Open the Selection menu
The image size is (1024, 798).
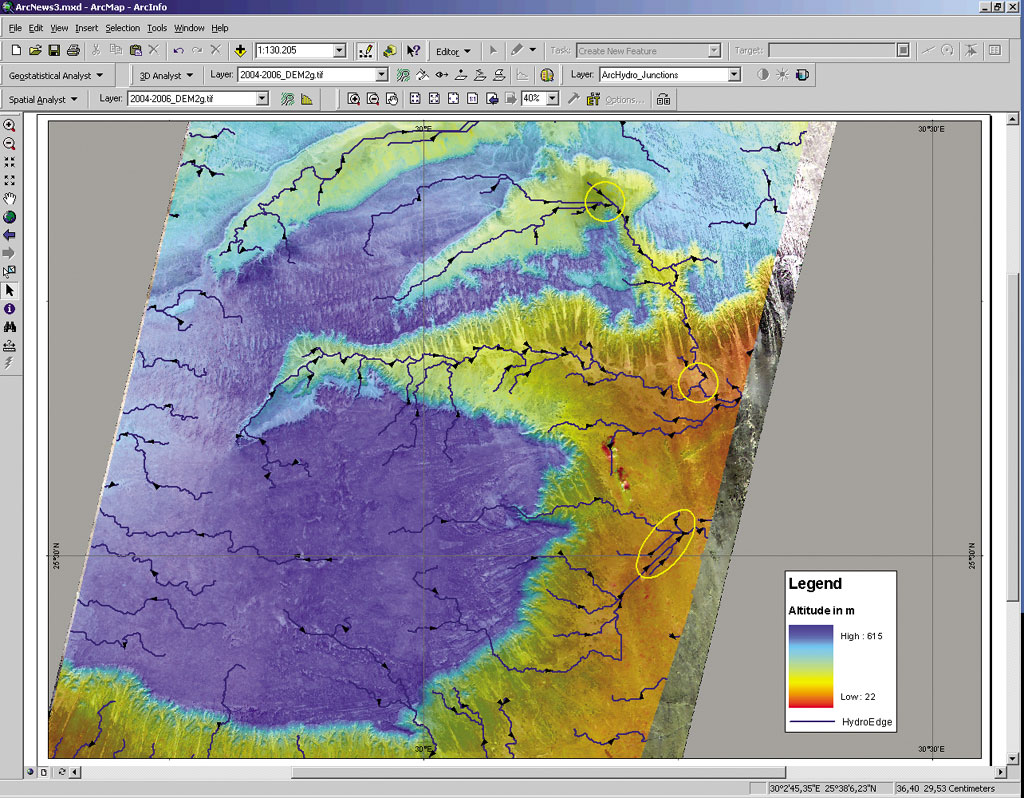coord(123,28)
